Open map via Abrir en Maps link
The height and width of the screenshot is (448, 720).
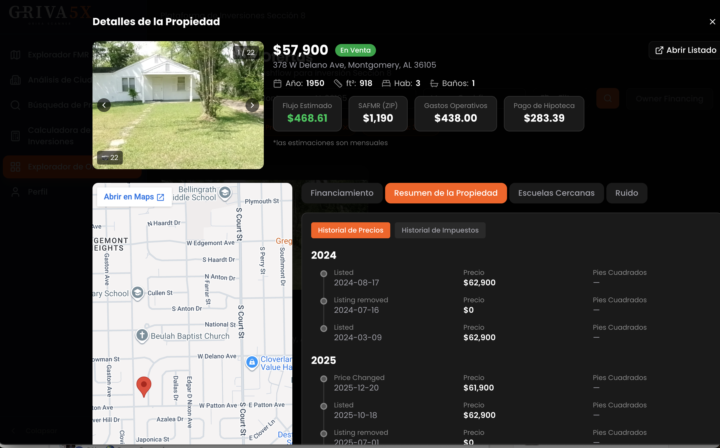pos(134,197)
